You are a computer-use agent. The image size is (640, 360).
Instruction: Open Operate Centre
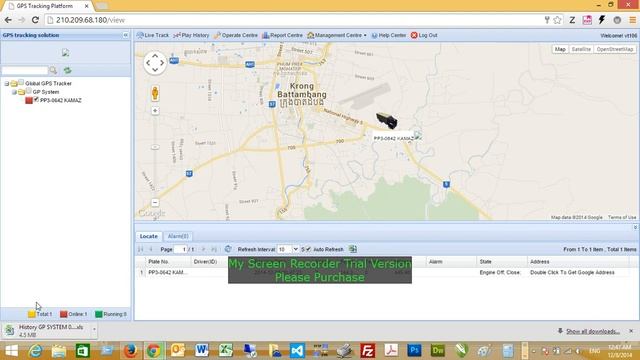pos(236,36)
